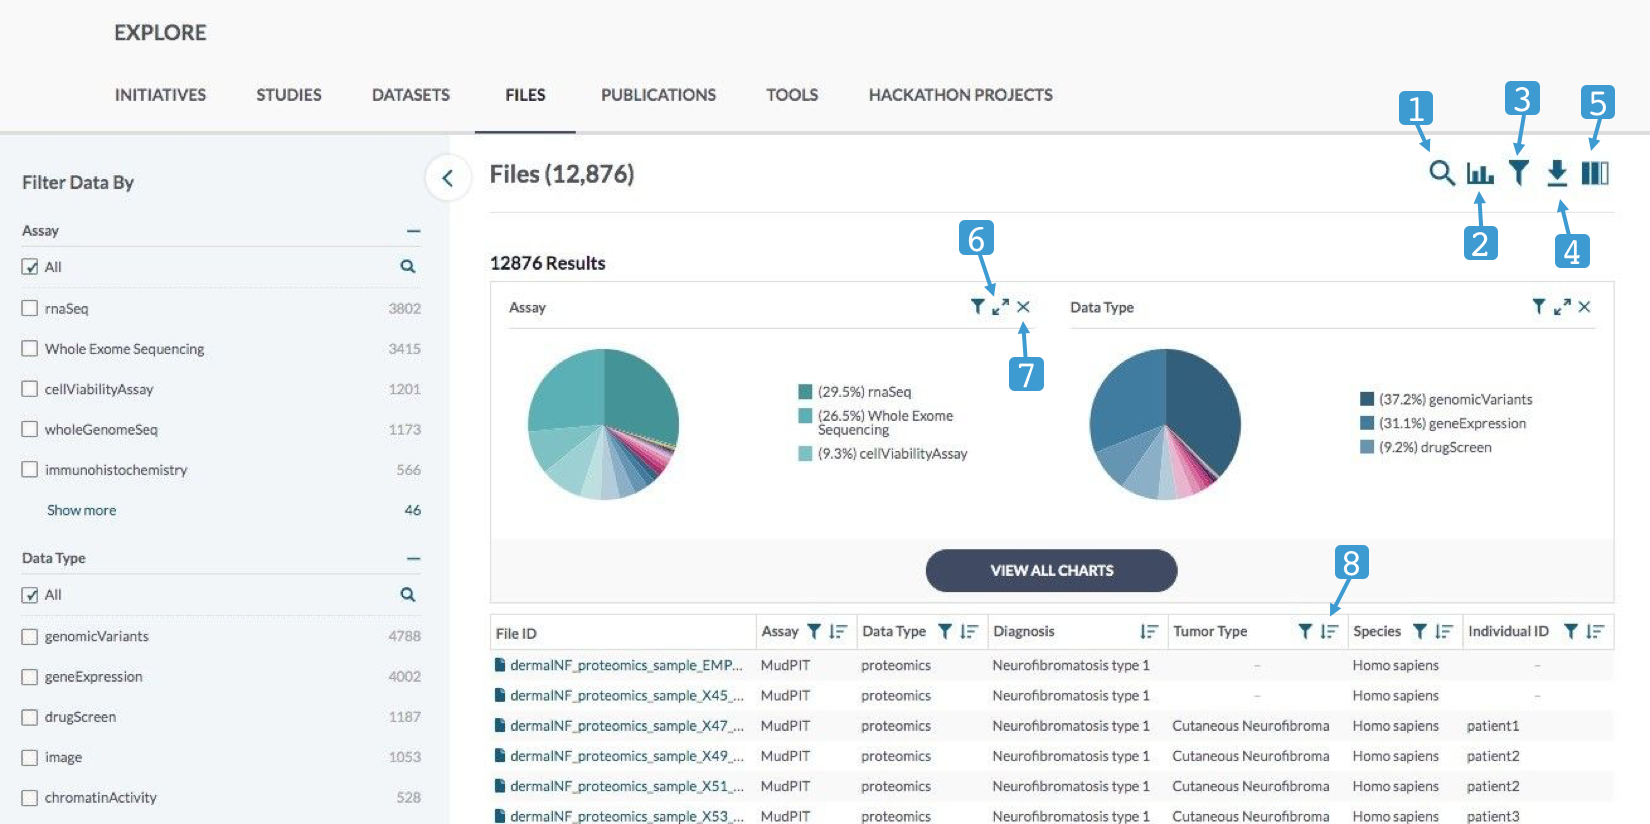Screen dimensions: 1650x824
Task: Collapse the Assay filter section
Action: (413, 231)
